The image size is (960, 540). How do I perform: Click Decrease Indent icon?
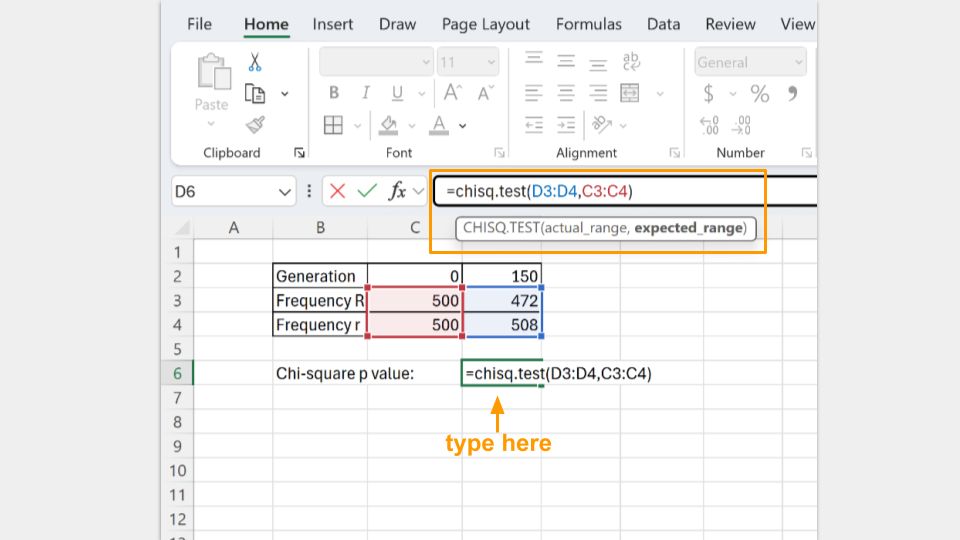click(x=534, y=125)
